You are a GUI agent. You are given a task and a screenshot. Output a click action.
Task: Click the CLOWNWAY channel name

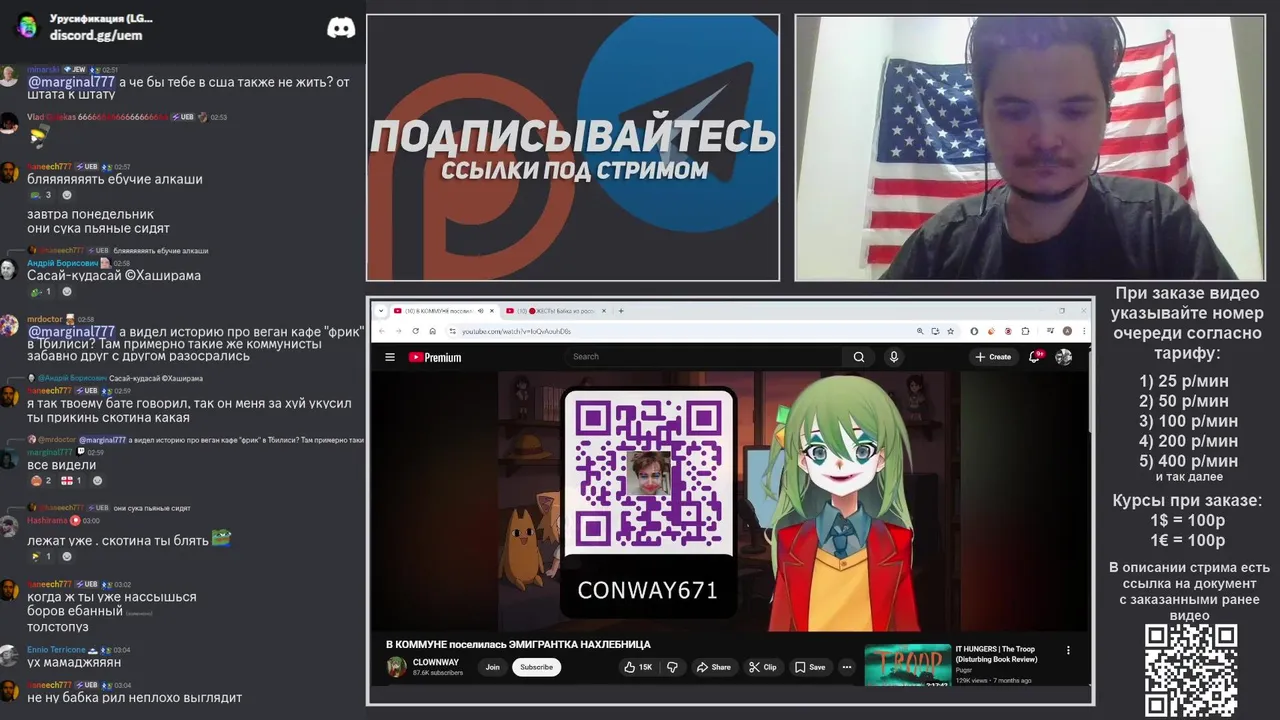tap(436, 662)
